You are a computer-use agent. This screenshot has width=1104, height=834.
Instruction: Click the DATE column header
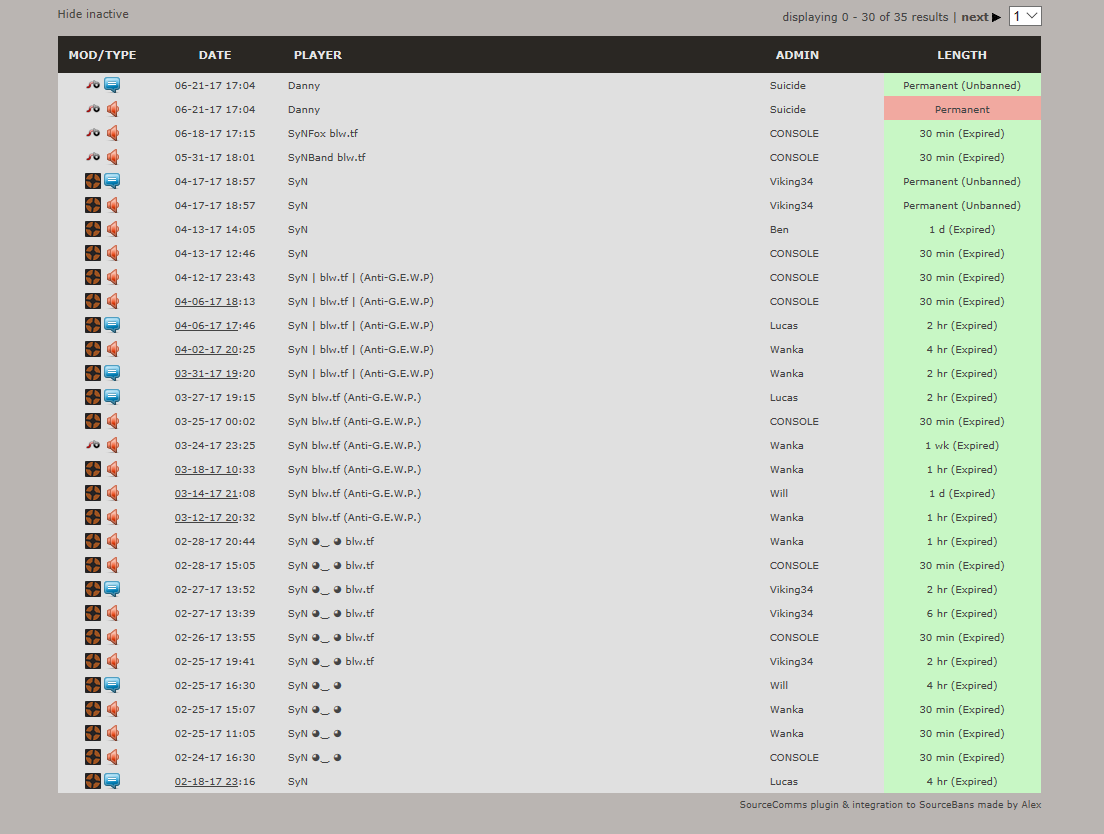point(215,55)
